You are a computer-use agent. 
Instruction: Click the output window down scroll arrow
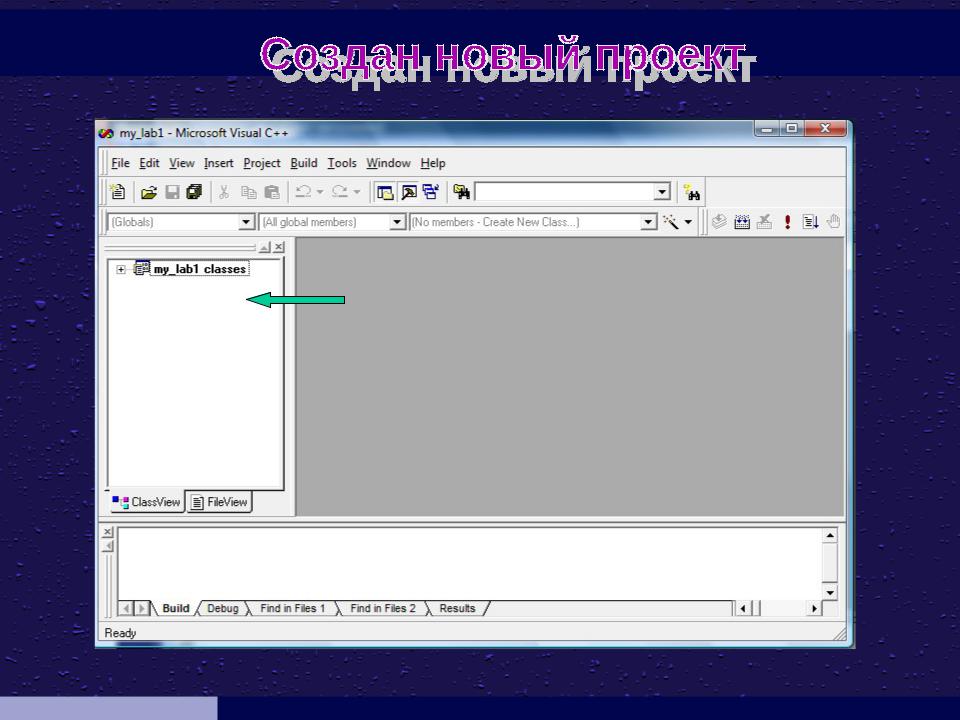[830, 592]
